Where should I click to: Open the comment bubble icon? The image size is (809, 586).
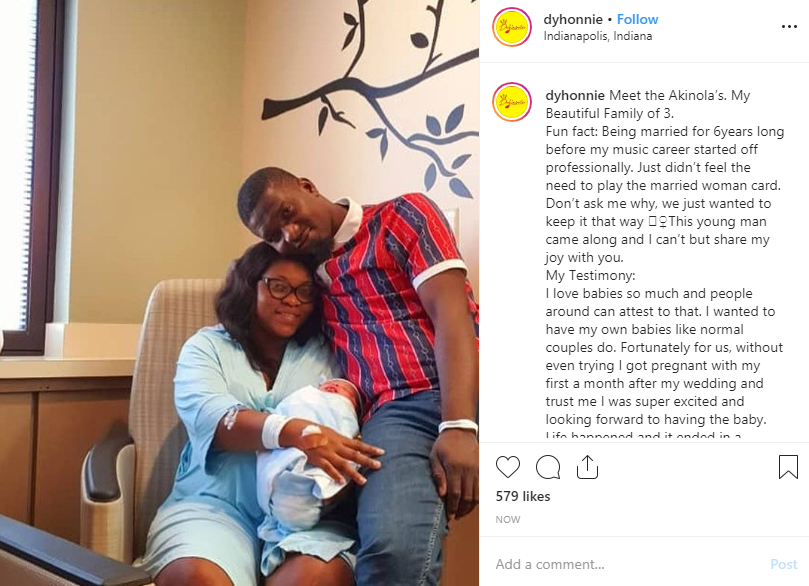[548, 467]
